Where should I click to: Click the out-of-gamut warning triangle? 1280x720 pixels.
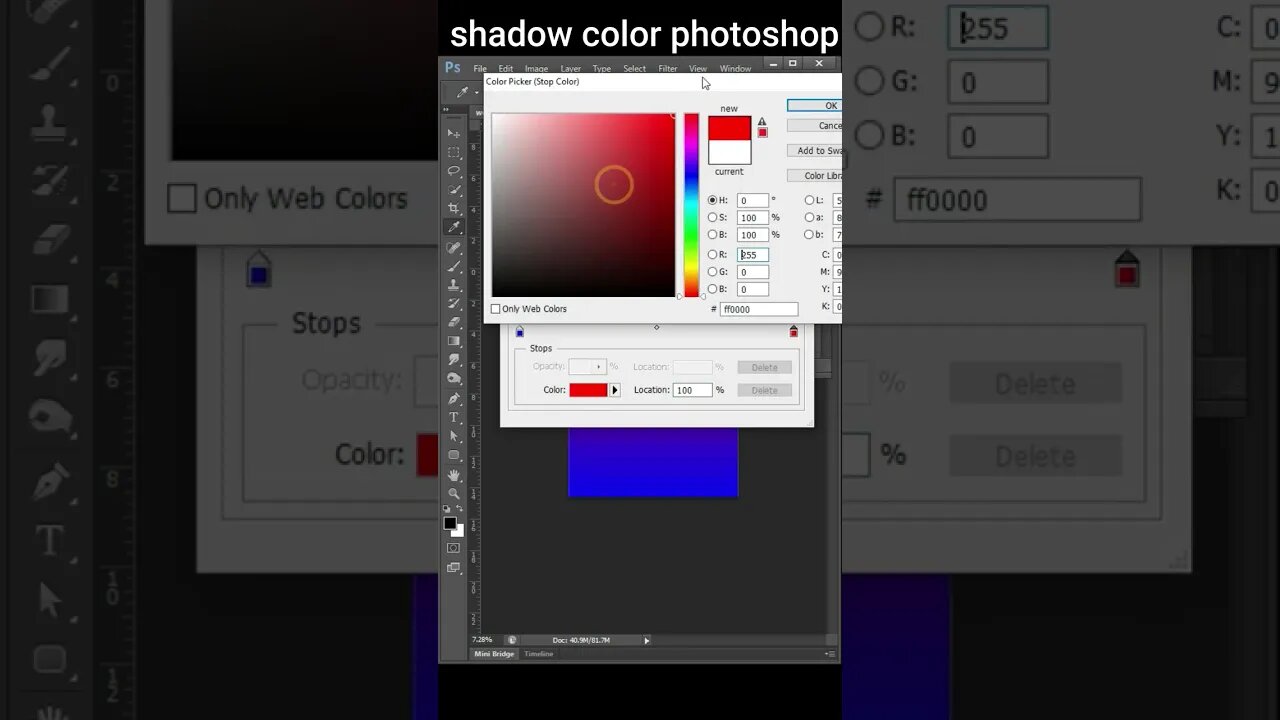(762, 122)
